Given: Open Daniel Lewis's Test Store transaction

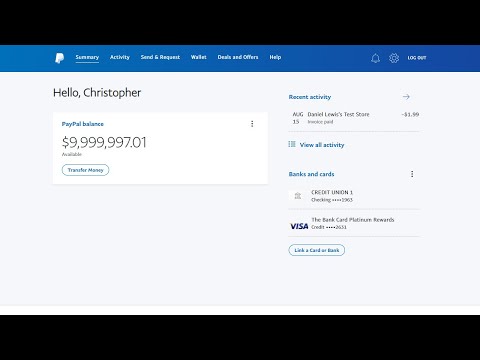Looking at the screenshot, I should [x=354, y=118].
